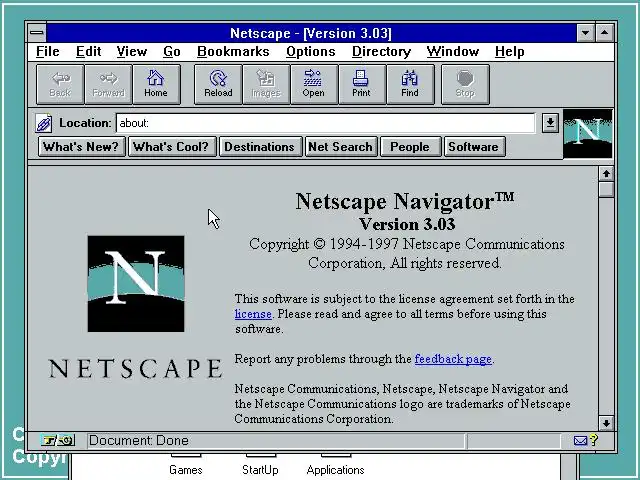This screenshot has width=640, height=480.
Task: Click the Destinations directory button
Action: tap(260, 147)
